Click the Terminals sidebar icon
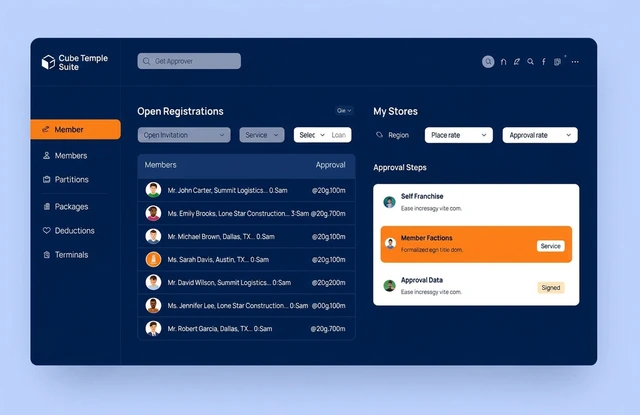This screenshot has height=415, width=640. pyautogui.click(x=47, y=255)
